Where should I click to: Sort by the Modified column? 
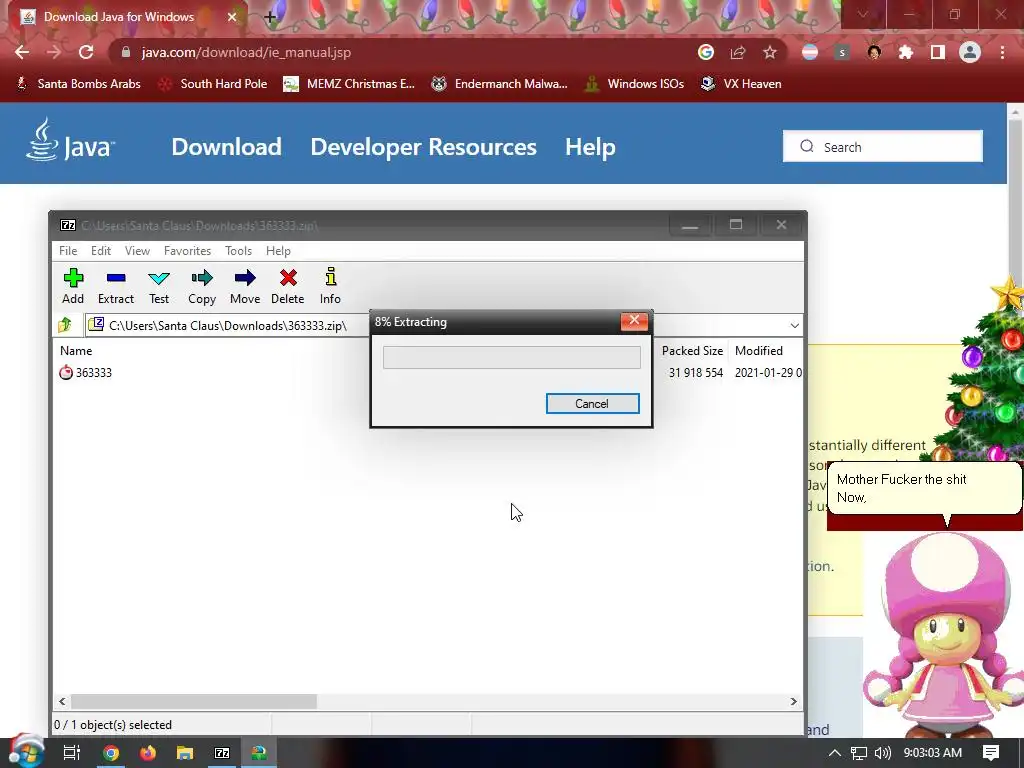(759, 351)
